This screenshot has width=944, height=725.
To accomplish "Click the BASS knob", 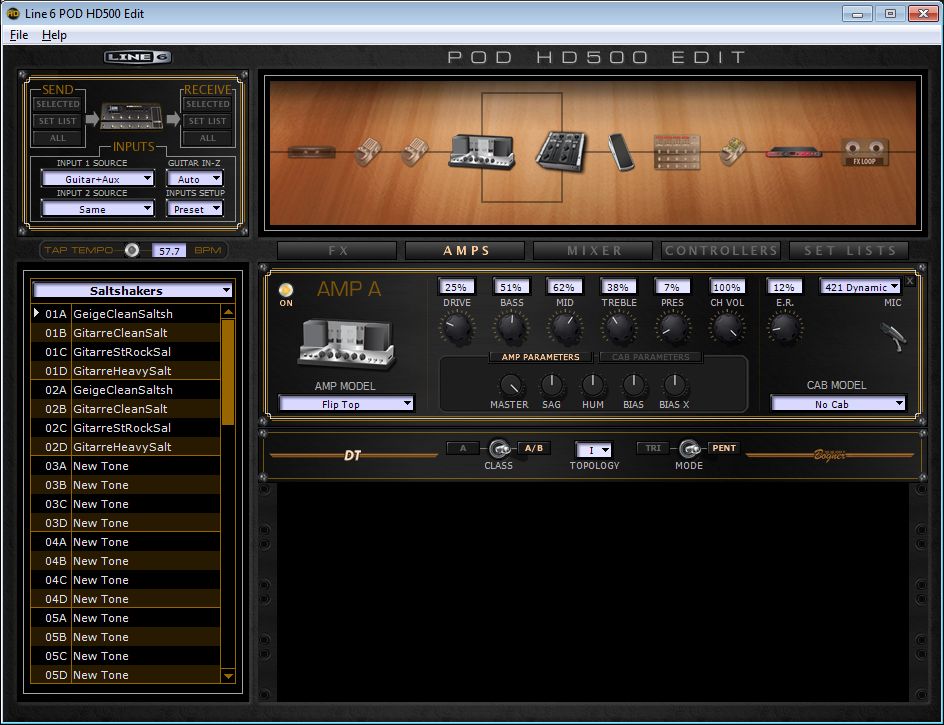I will (x=511, y=328).
